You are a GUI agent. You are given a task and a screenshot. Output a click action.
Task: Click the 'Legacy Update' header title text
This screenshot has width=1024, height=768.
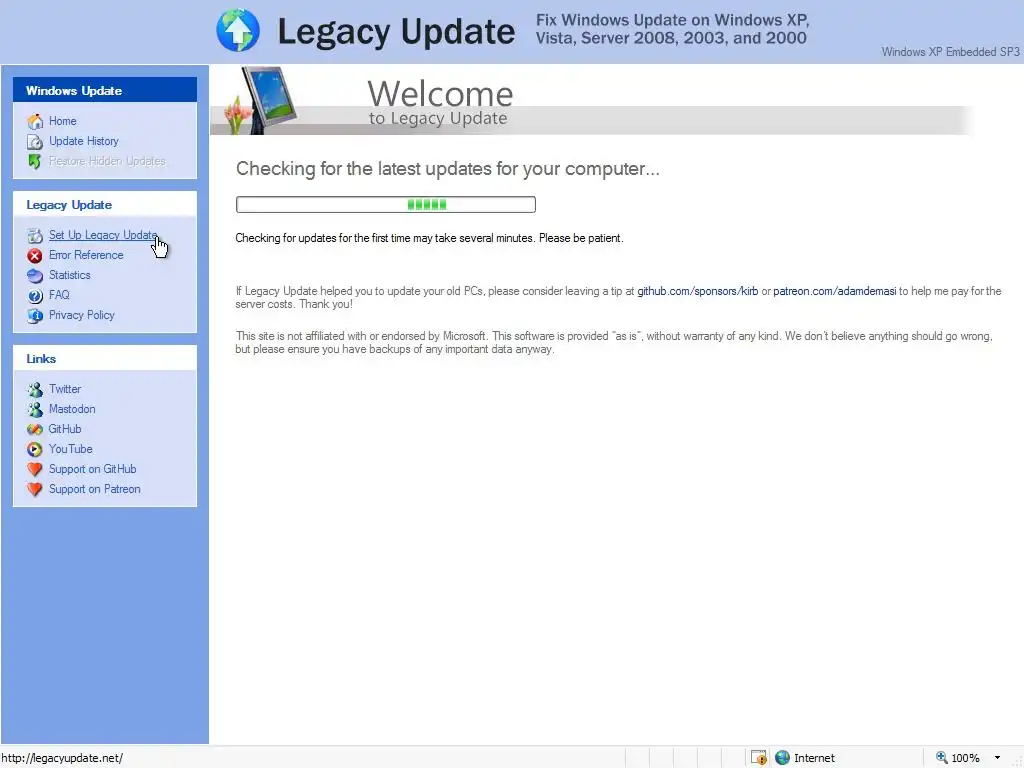[x=396, y=32]
